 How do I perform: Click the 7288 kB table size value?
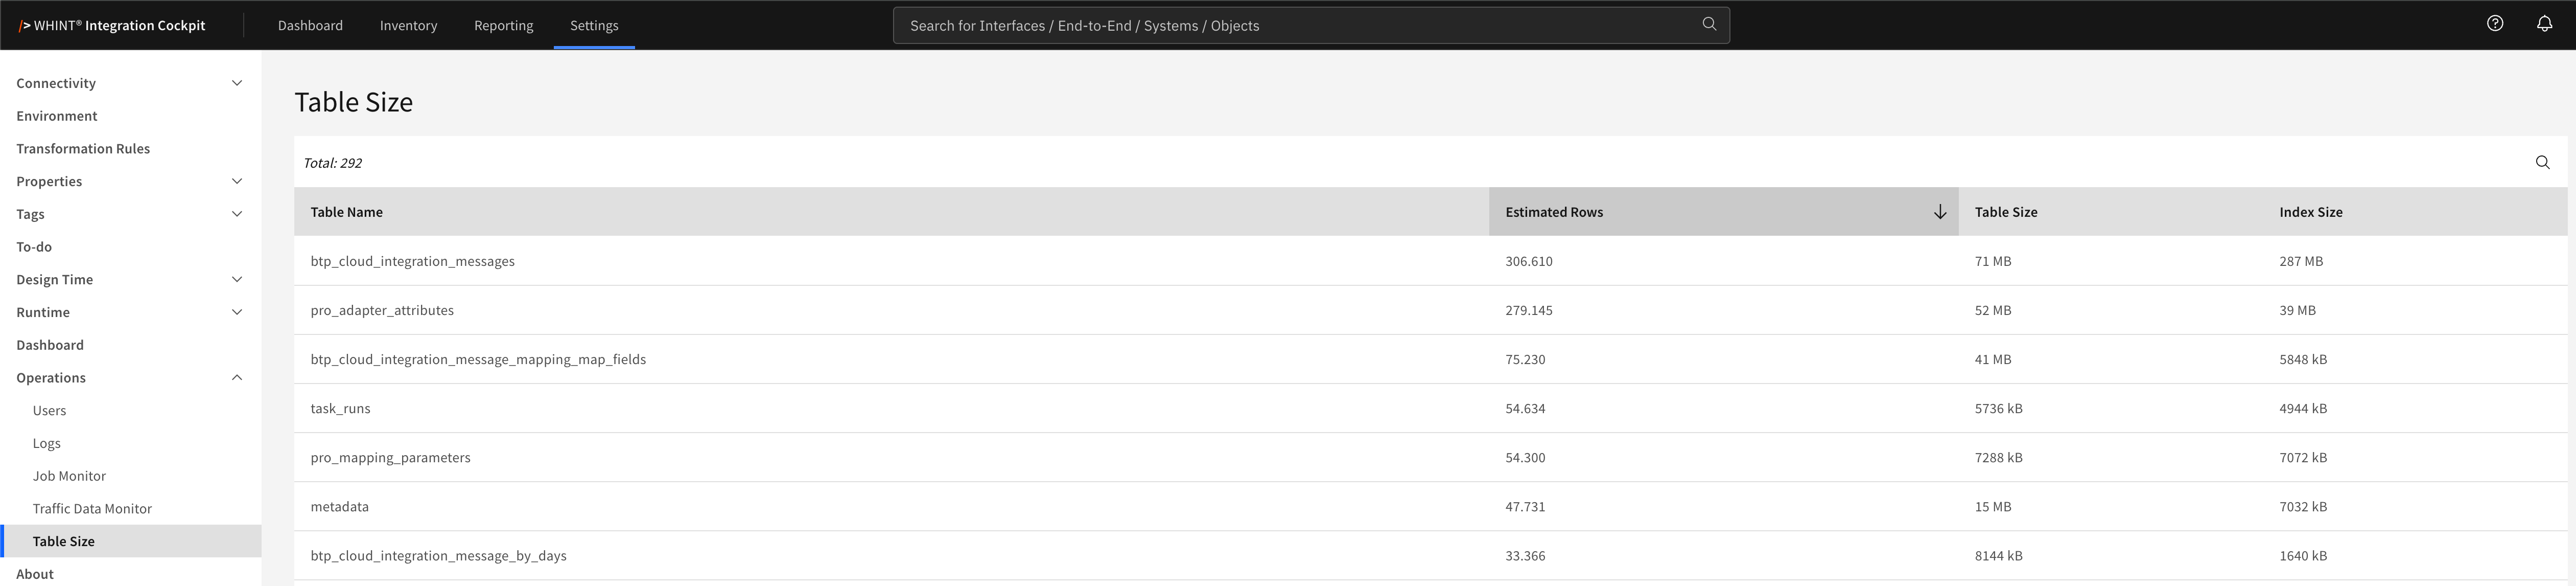click(x=1998, y=457)
